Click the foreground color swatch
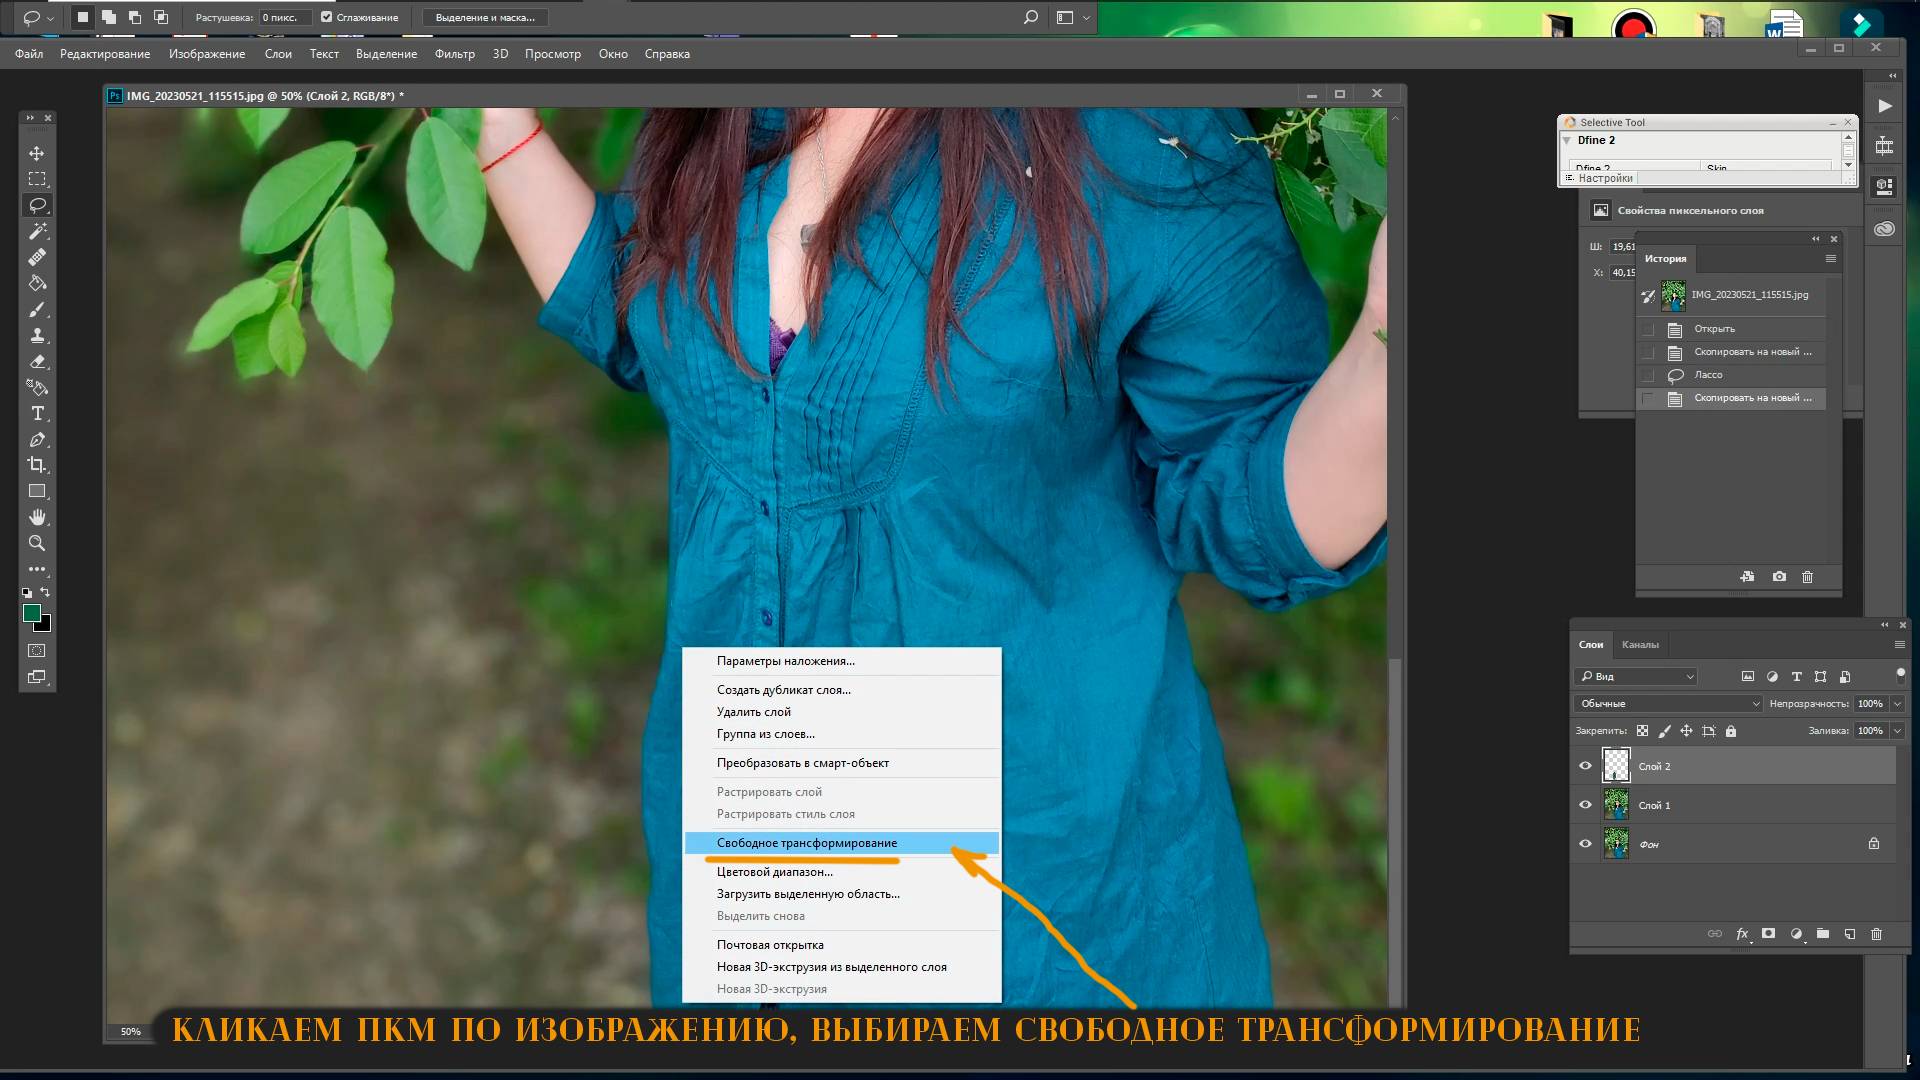Image resolution: width=1920 pixels, height=1080 pixels. pyautogui.click(x=32, y=613)
